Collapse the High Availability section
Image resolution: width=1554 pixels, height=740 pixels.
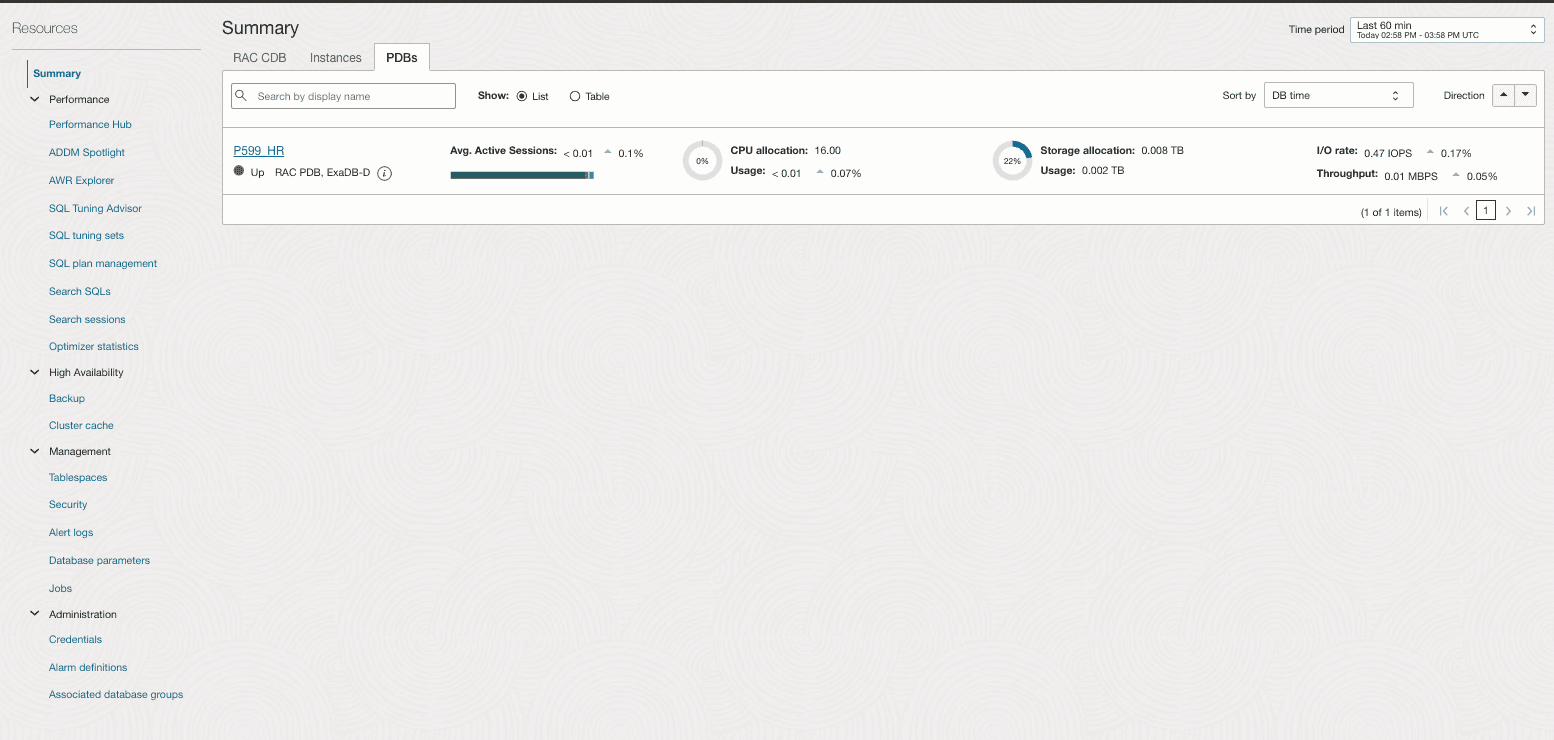coord(35,372)
